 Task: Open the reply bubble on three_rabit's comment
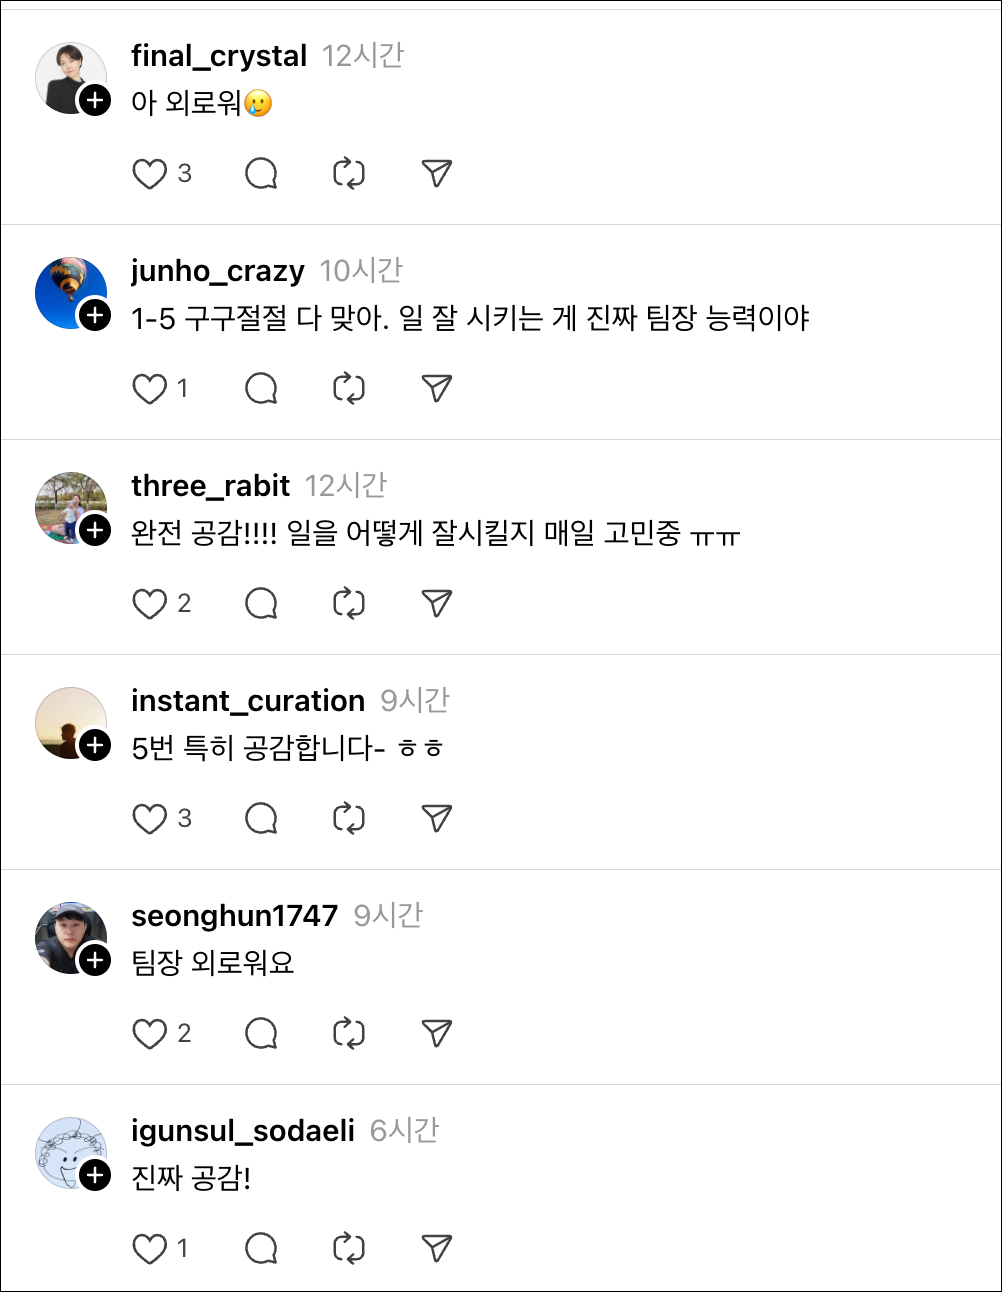point(260,603)
